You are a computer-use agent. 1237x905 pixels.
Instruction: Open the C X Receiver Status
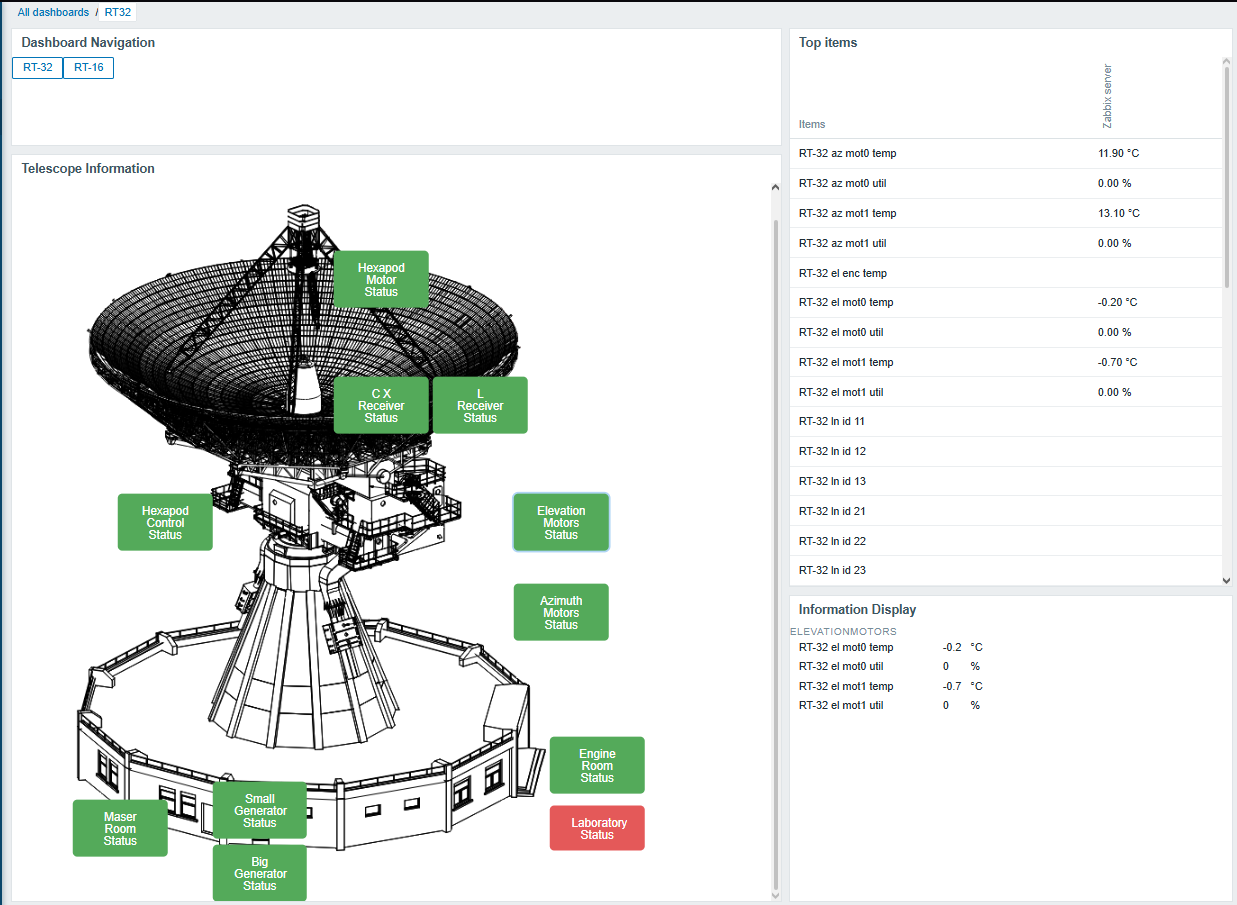pos(380,405)
